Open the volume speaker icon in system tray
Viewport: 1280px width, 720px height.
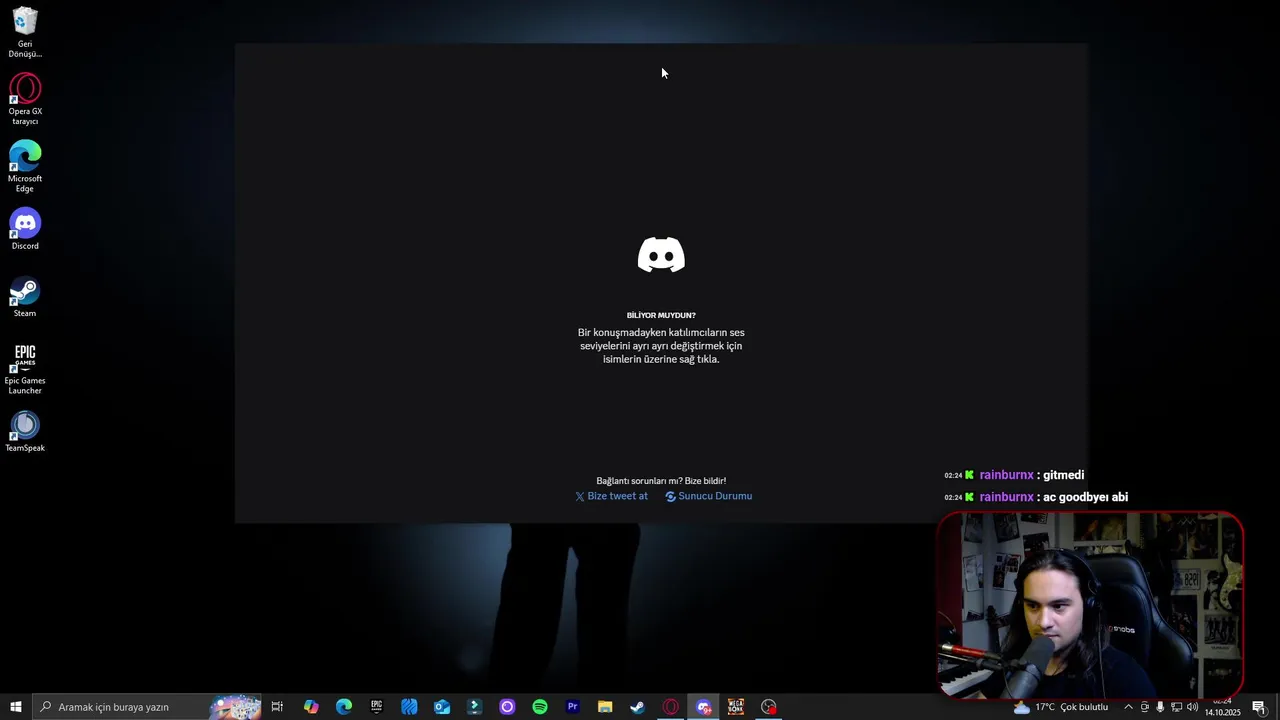click(1192, 707)
